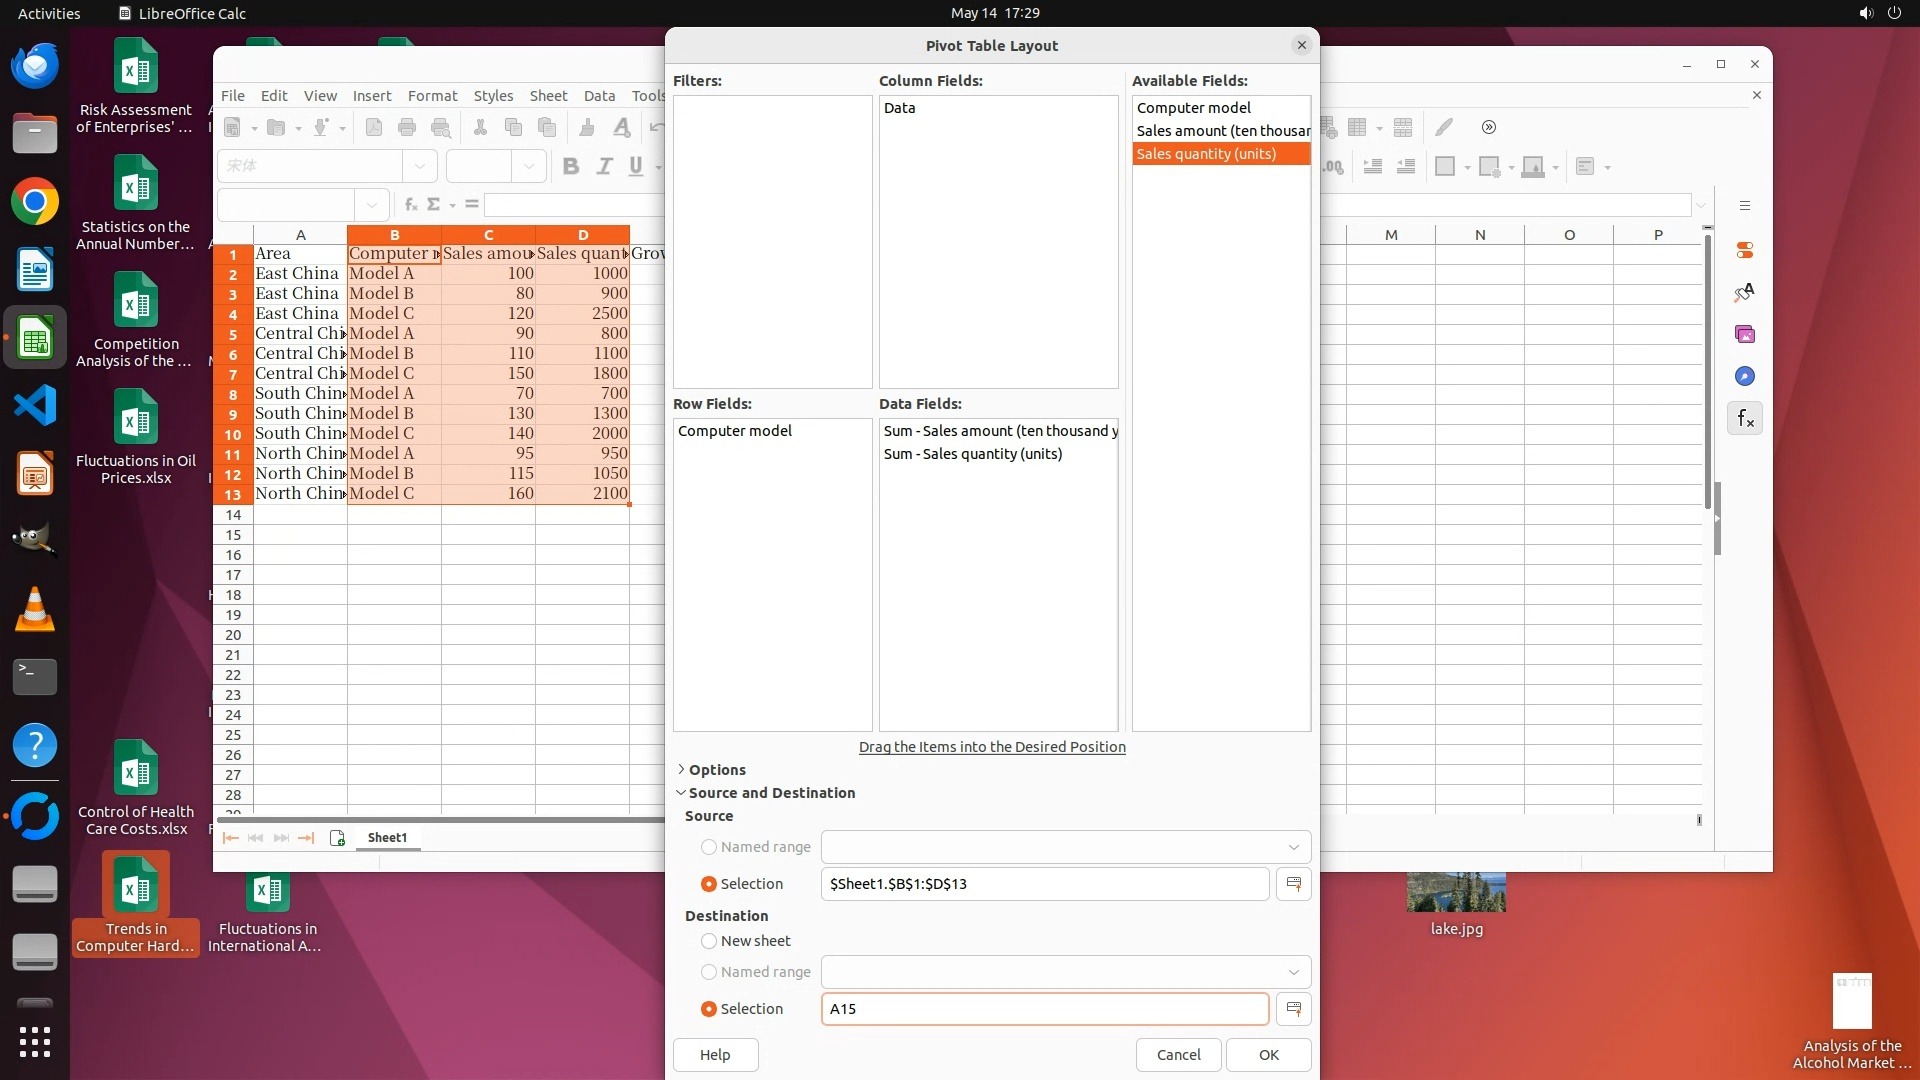The image size is (1920, 1080).
Task: Click the OK button
Action: point(1268,1055)
